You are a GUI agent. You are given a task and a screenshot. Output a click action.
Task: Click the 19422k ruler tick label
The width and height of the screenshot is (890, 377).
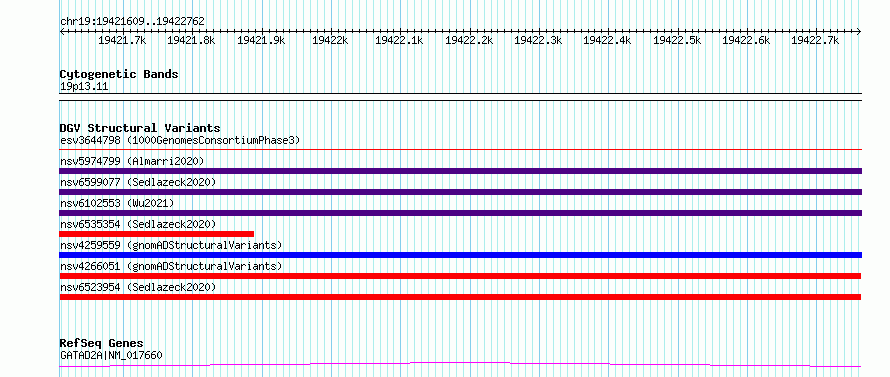(x=330, y=40)
